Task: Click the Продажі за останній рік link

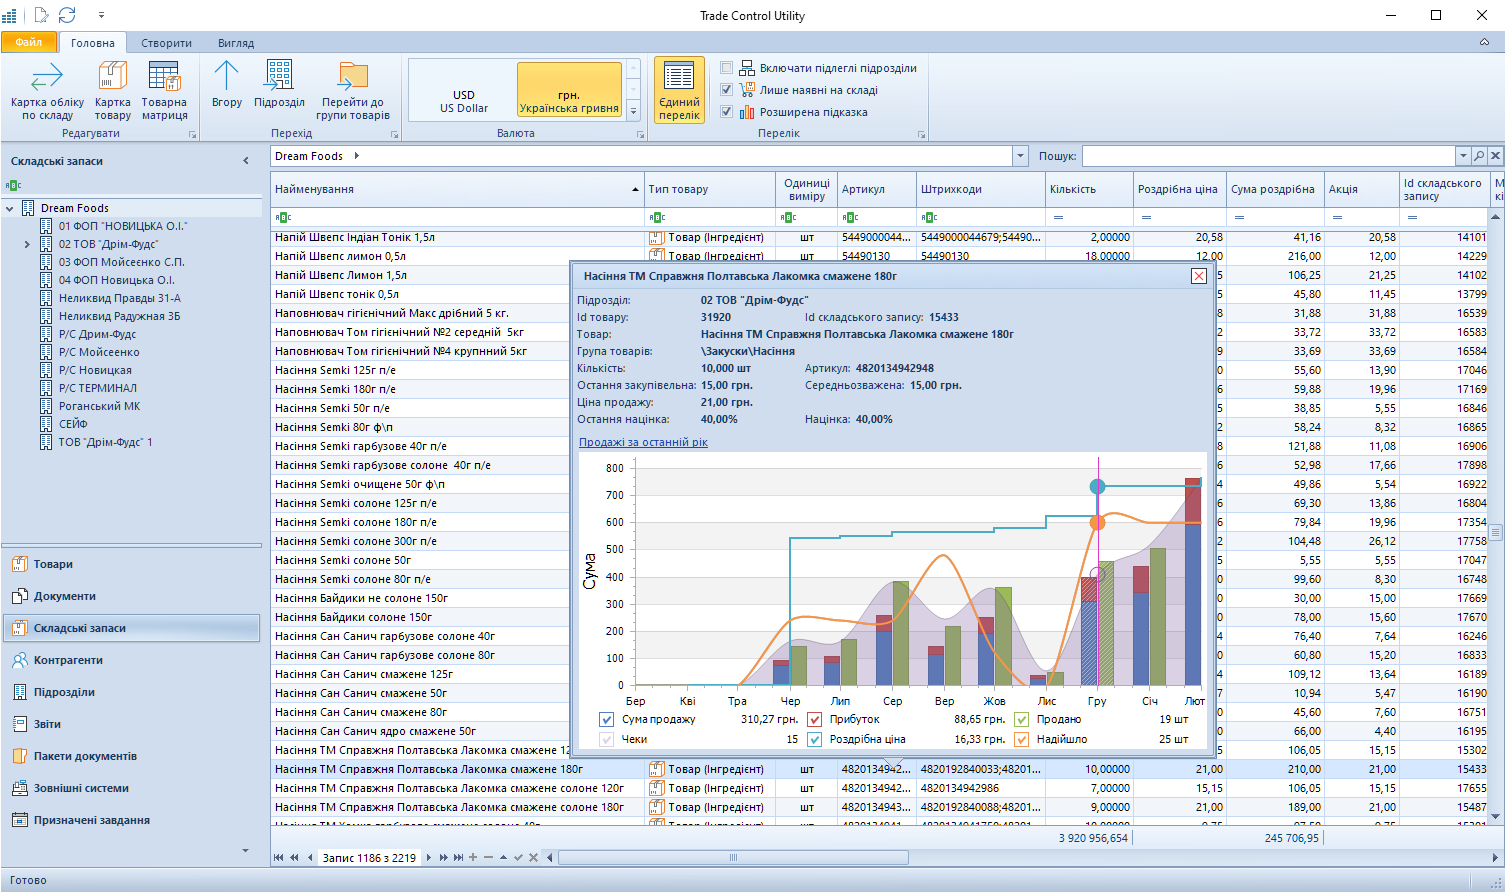Action: (643, 442)
